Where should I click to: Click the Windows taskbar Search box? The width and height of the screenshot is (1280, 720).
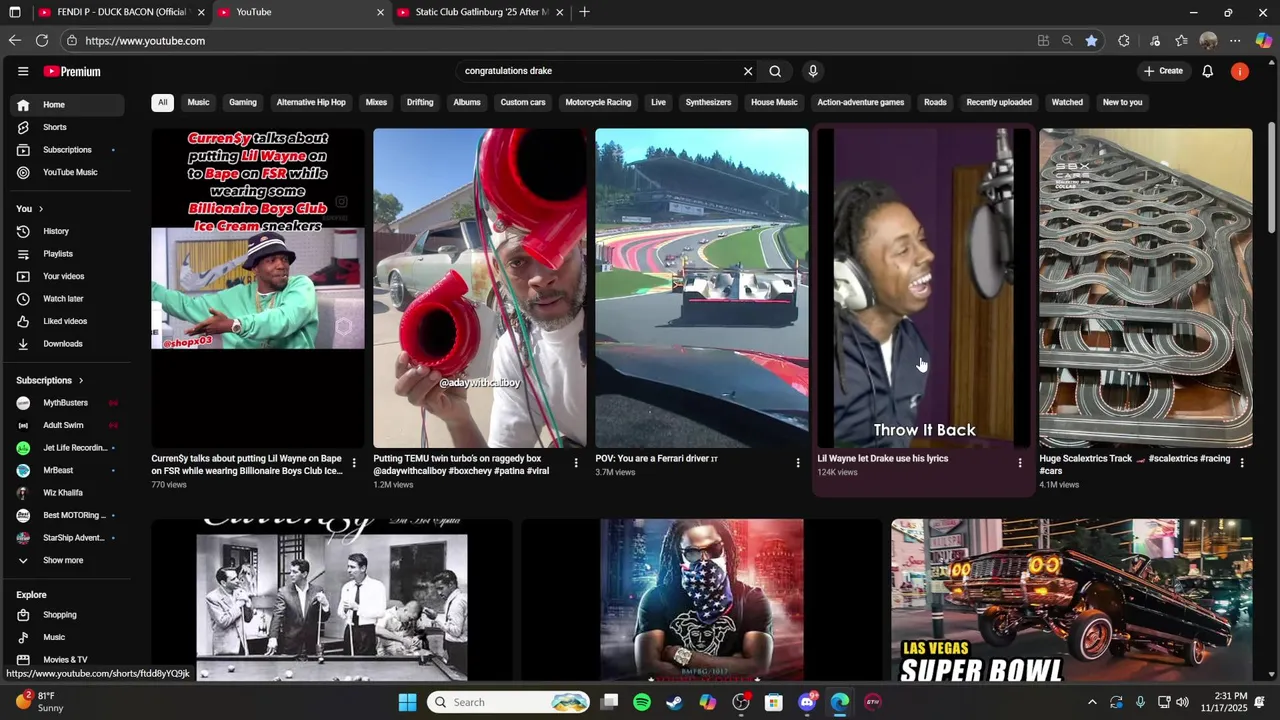[x=510, y=702]
